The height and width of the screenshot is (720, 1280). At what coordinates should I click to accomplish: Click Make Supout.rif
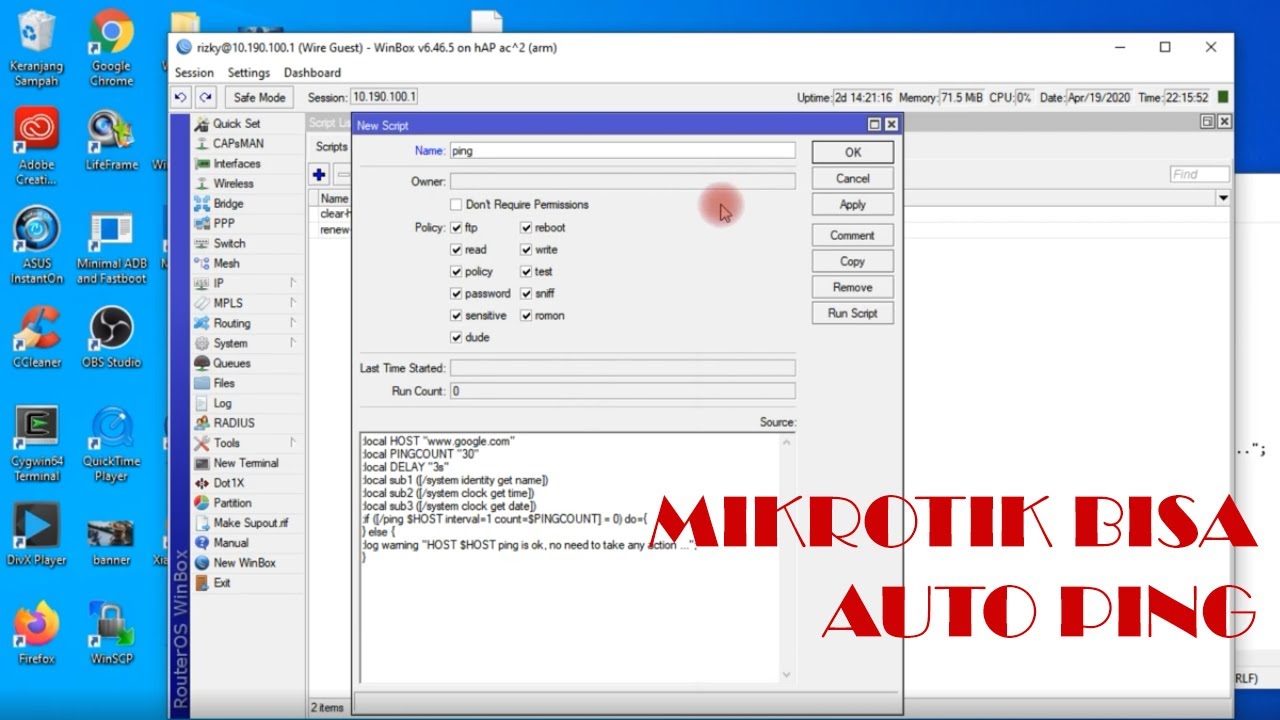(x=250, y=523)
